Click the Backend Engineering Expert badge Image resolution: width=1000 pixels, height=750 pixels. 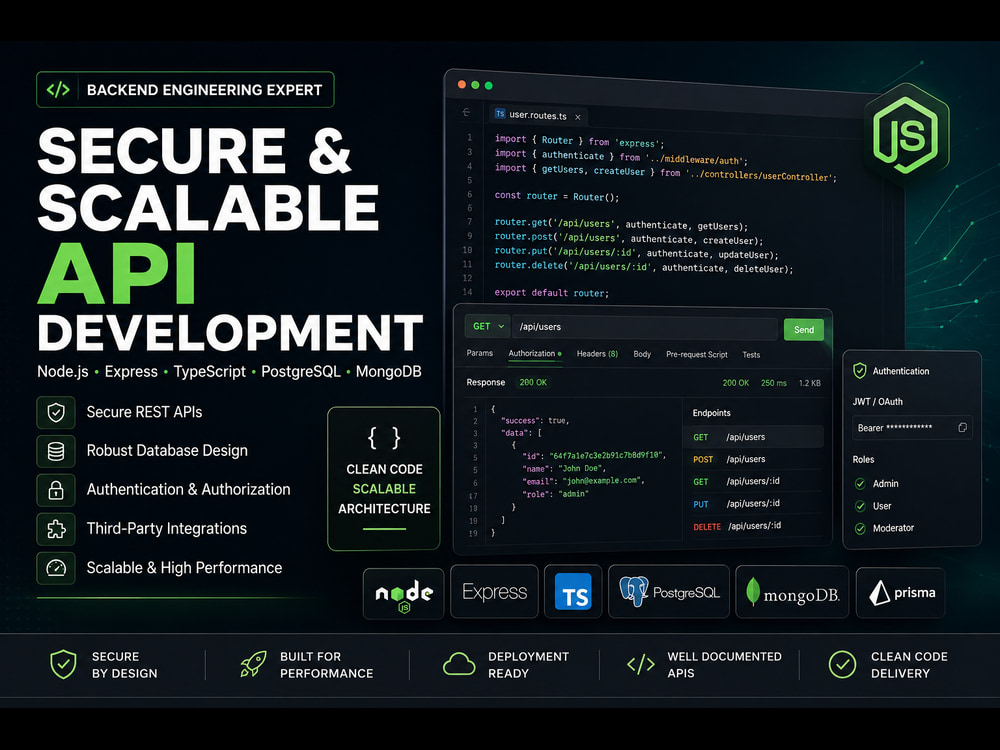click(x=186, y=89)
